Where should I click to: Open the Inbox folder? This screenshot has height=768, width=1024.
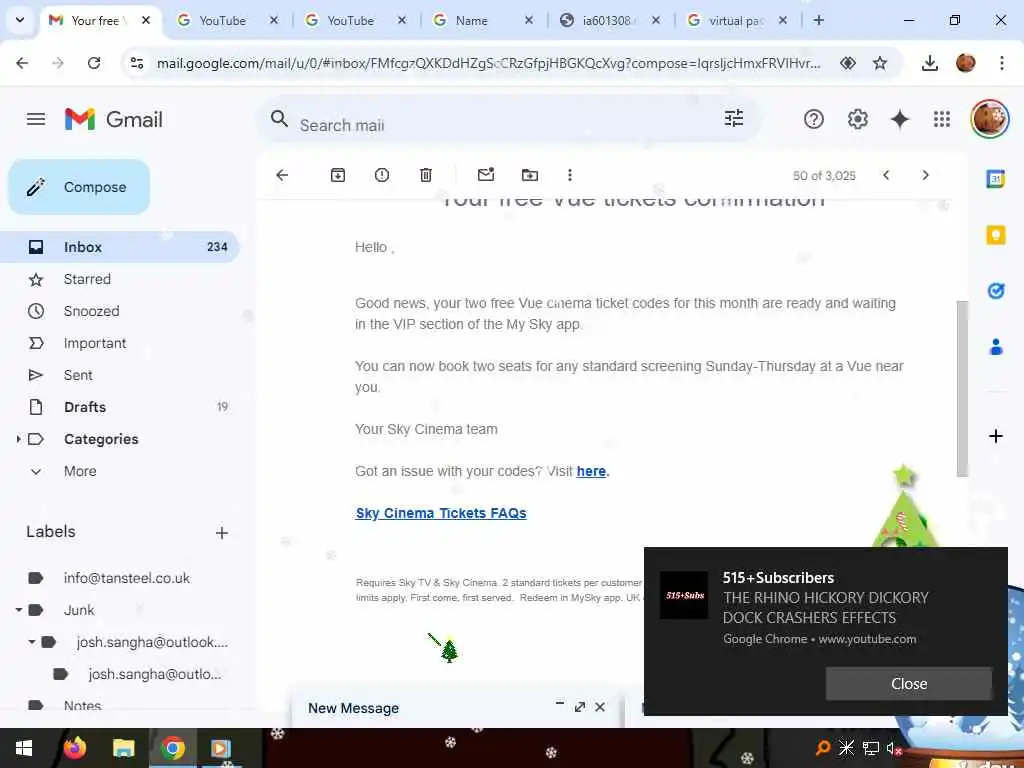(x=120, y=247)
